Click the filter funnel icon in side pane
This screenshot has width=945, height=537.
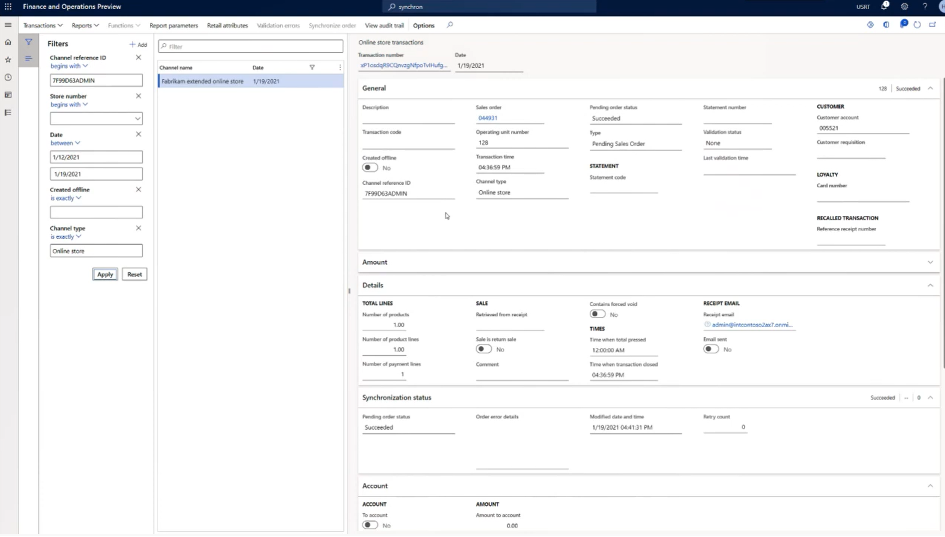click(28, 42)
